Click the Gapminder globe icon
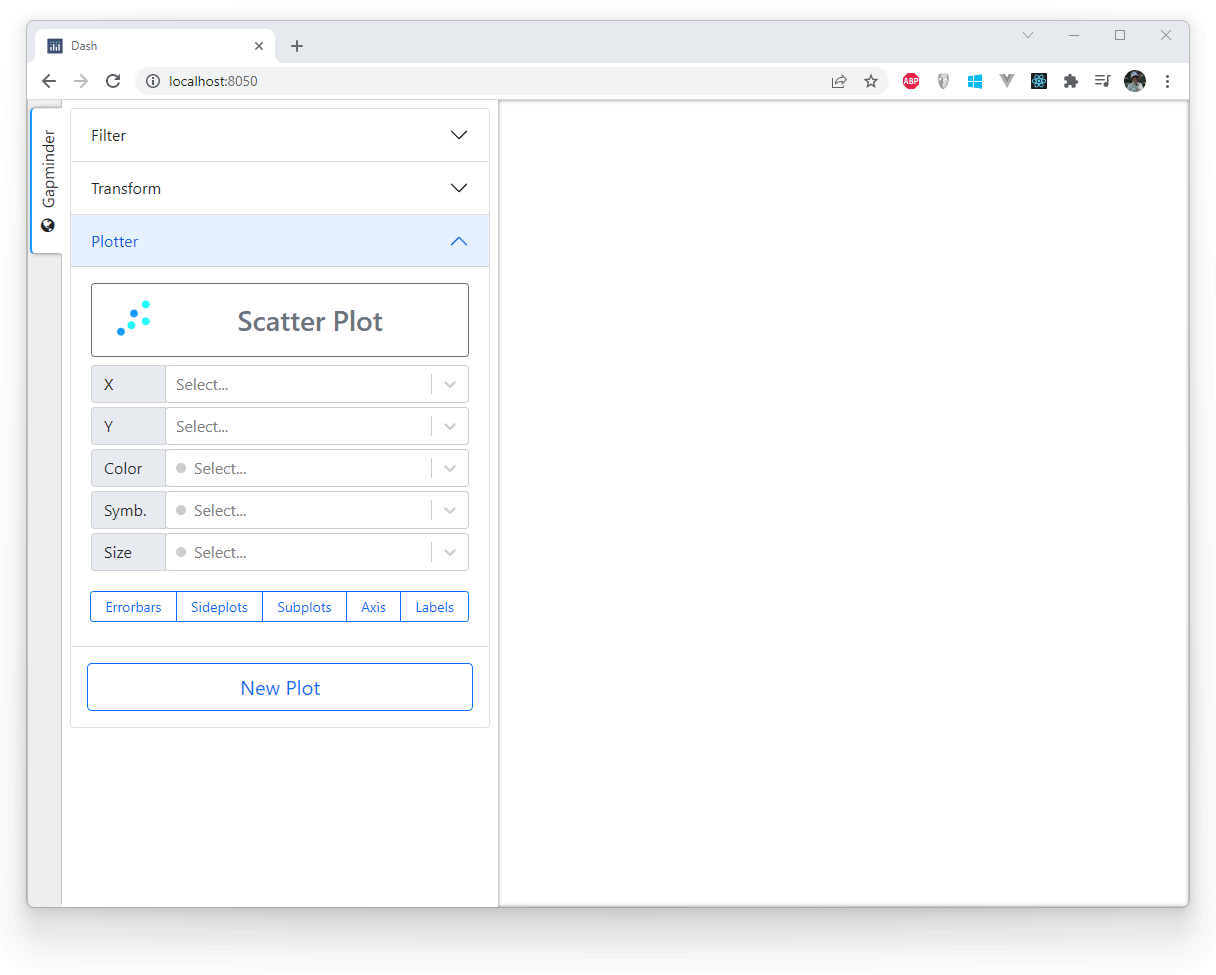This screenshot has width=1216, height=975. coord(48,225)
